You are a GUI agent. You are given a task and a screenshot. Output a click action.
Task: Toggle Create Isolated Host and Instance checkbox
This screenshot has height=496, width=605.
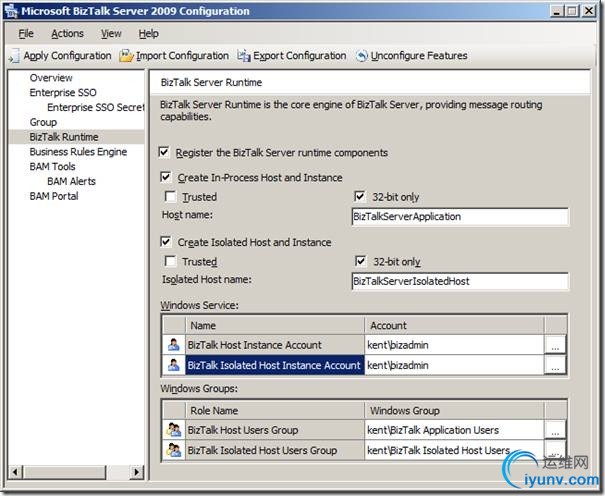(166, 242)
